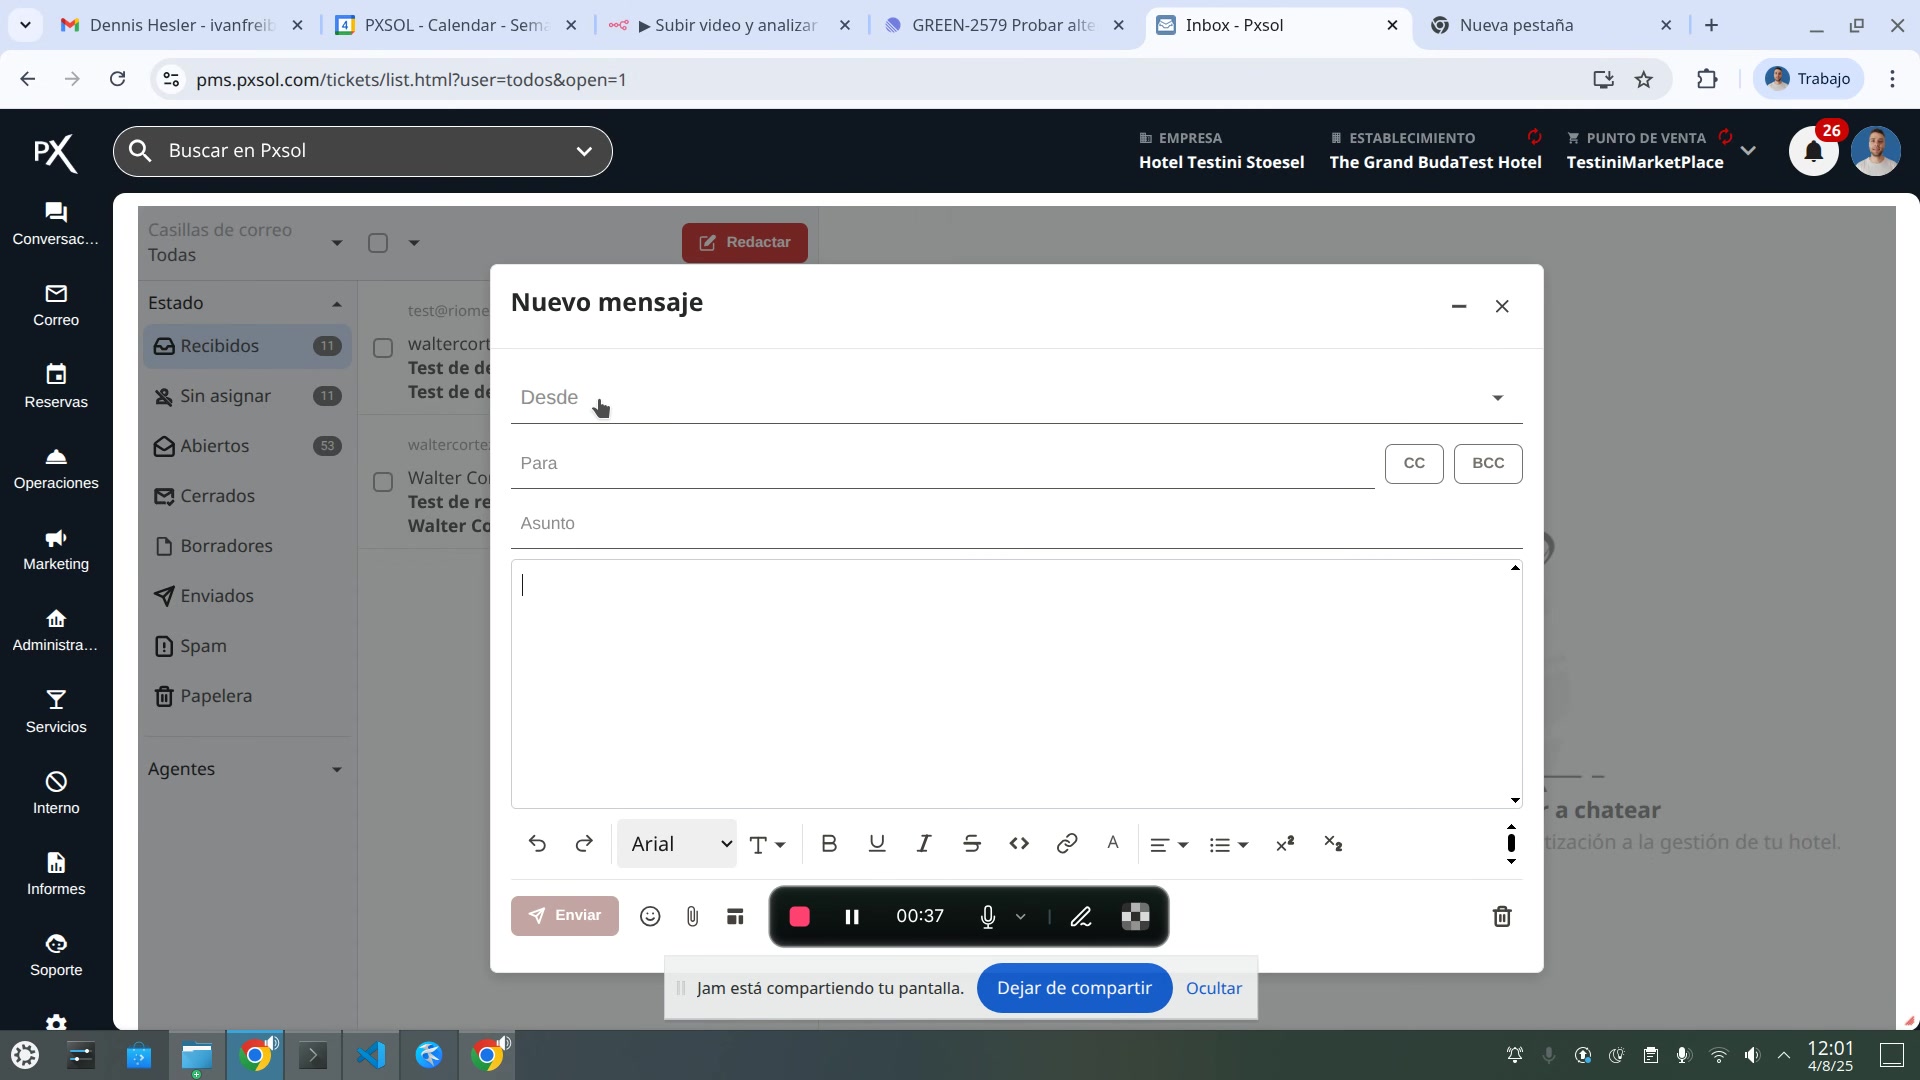Viewport: 1920px width, 1080px height.
Task: Click the strikethrough formatting icon
Action: pyautogui.click(x=971, y=844)
